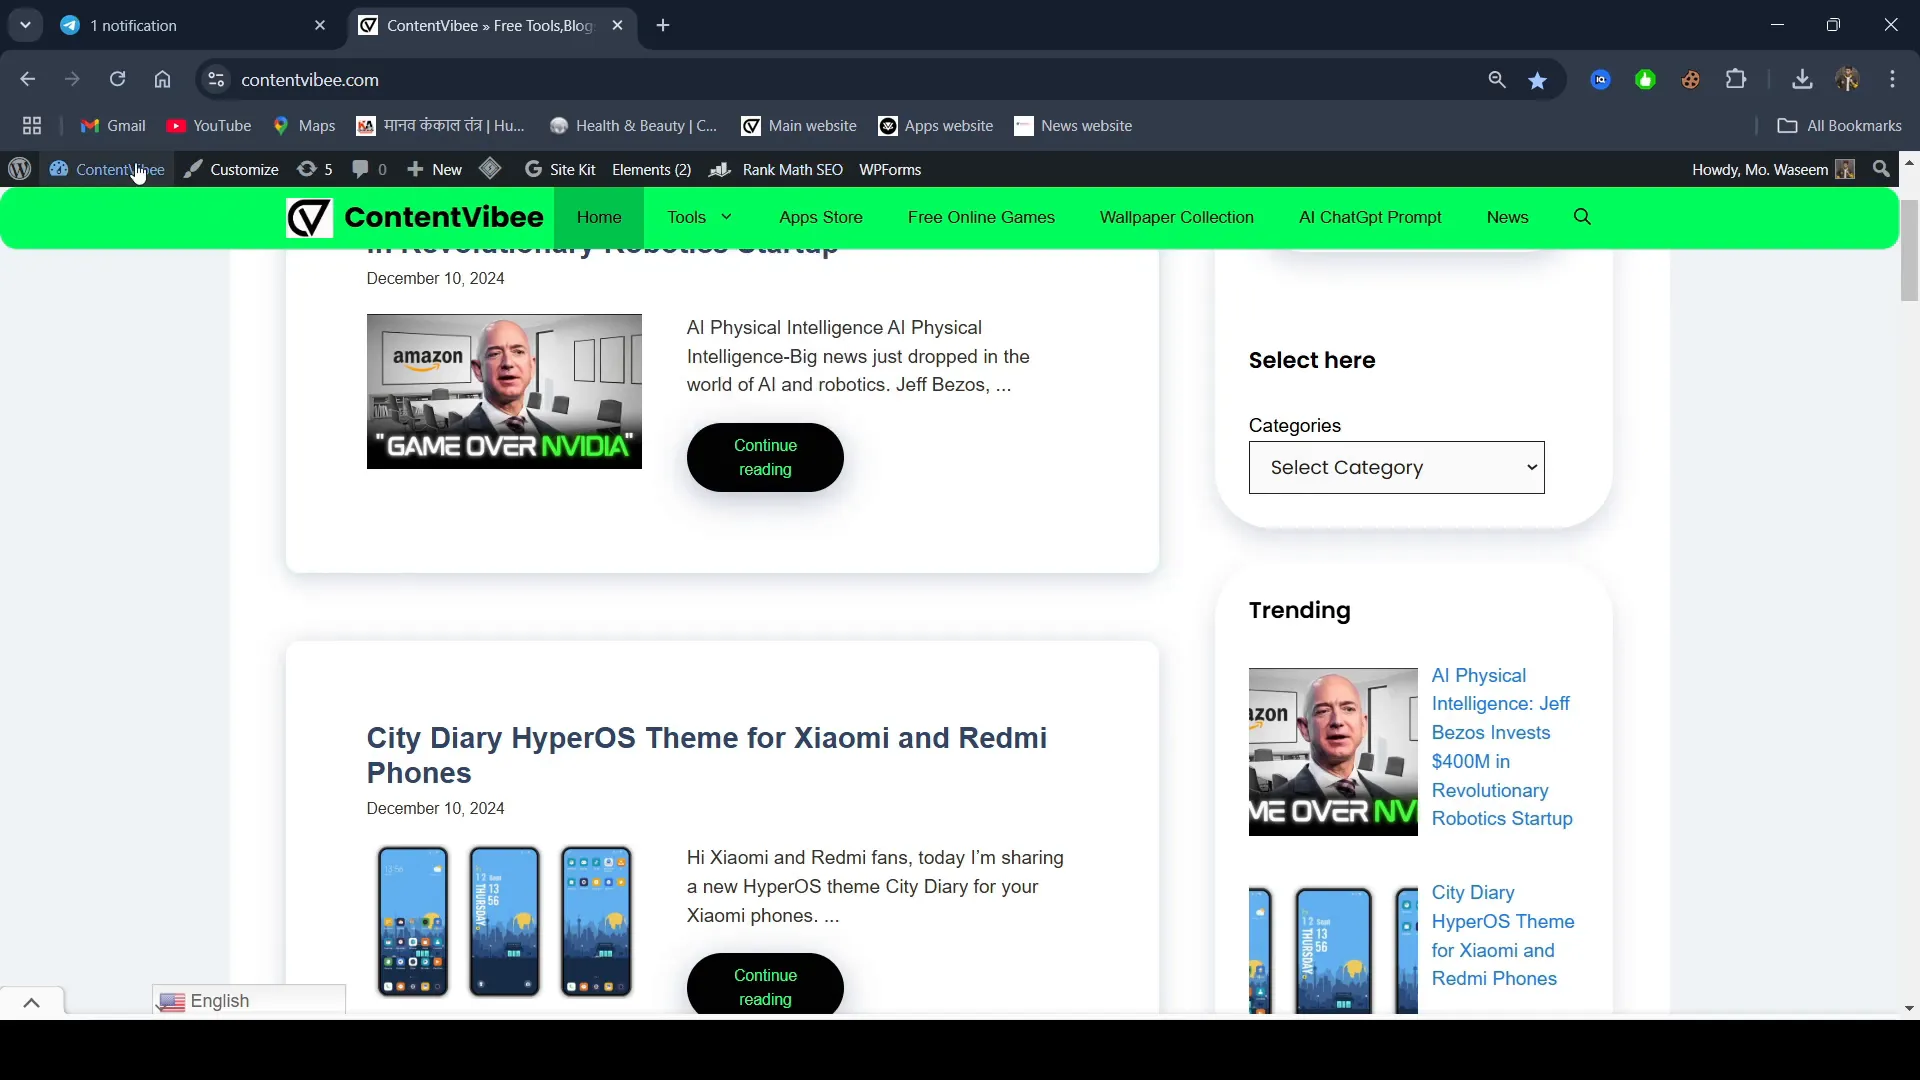
Task: Close the ContentVibee browser tab
Action: click(618, 26)
